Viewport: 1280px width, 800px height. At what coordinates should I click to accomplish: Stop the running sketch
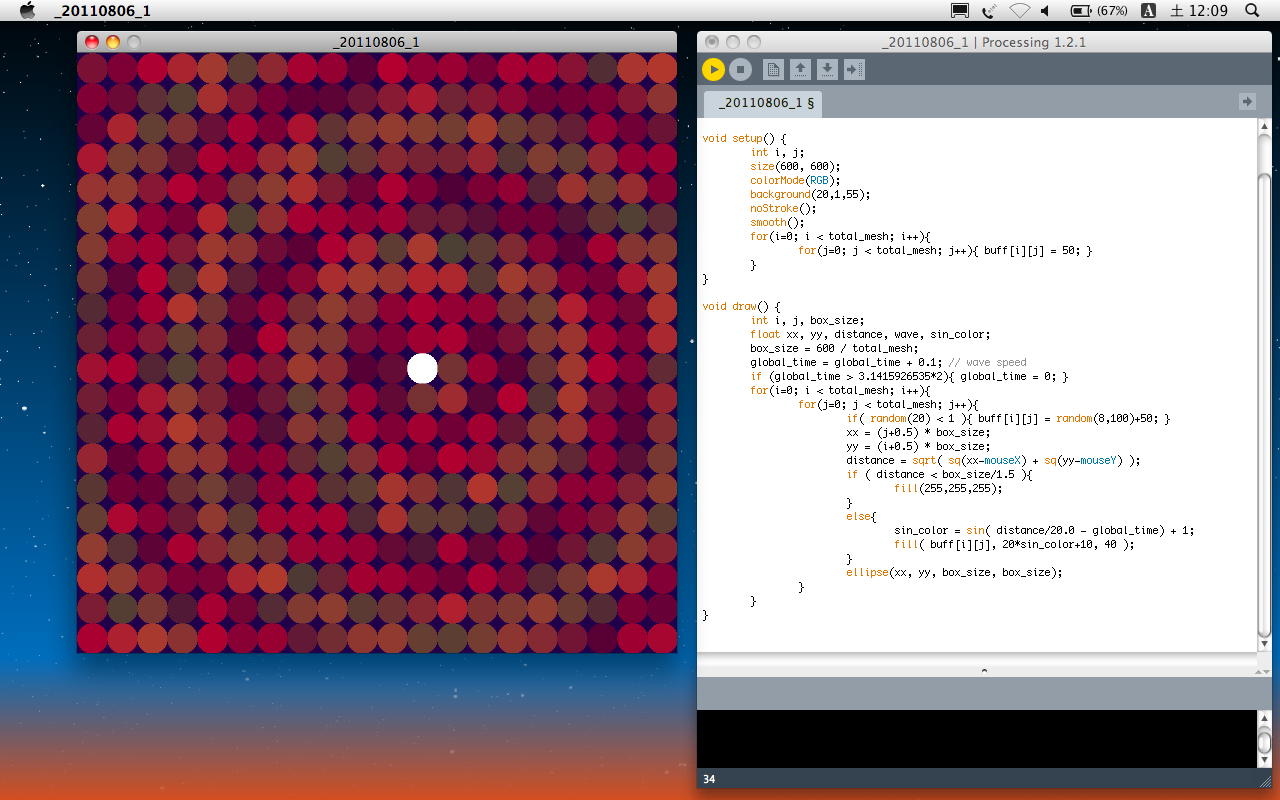[740, 69]
